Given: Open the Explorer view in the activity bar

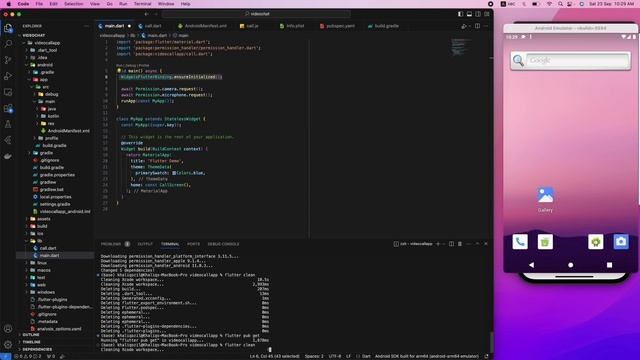Looking at the screenshot, I should click(x=8, y=28).
